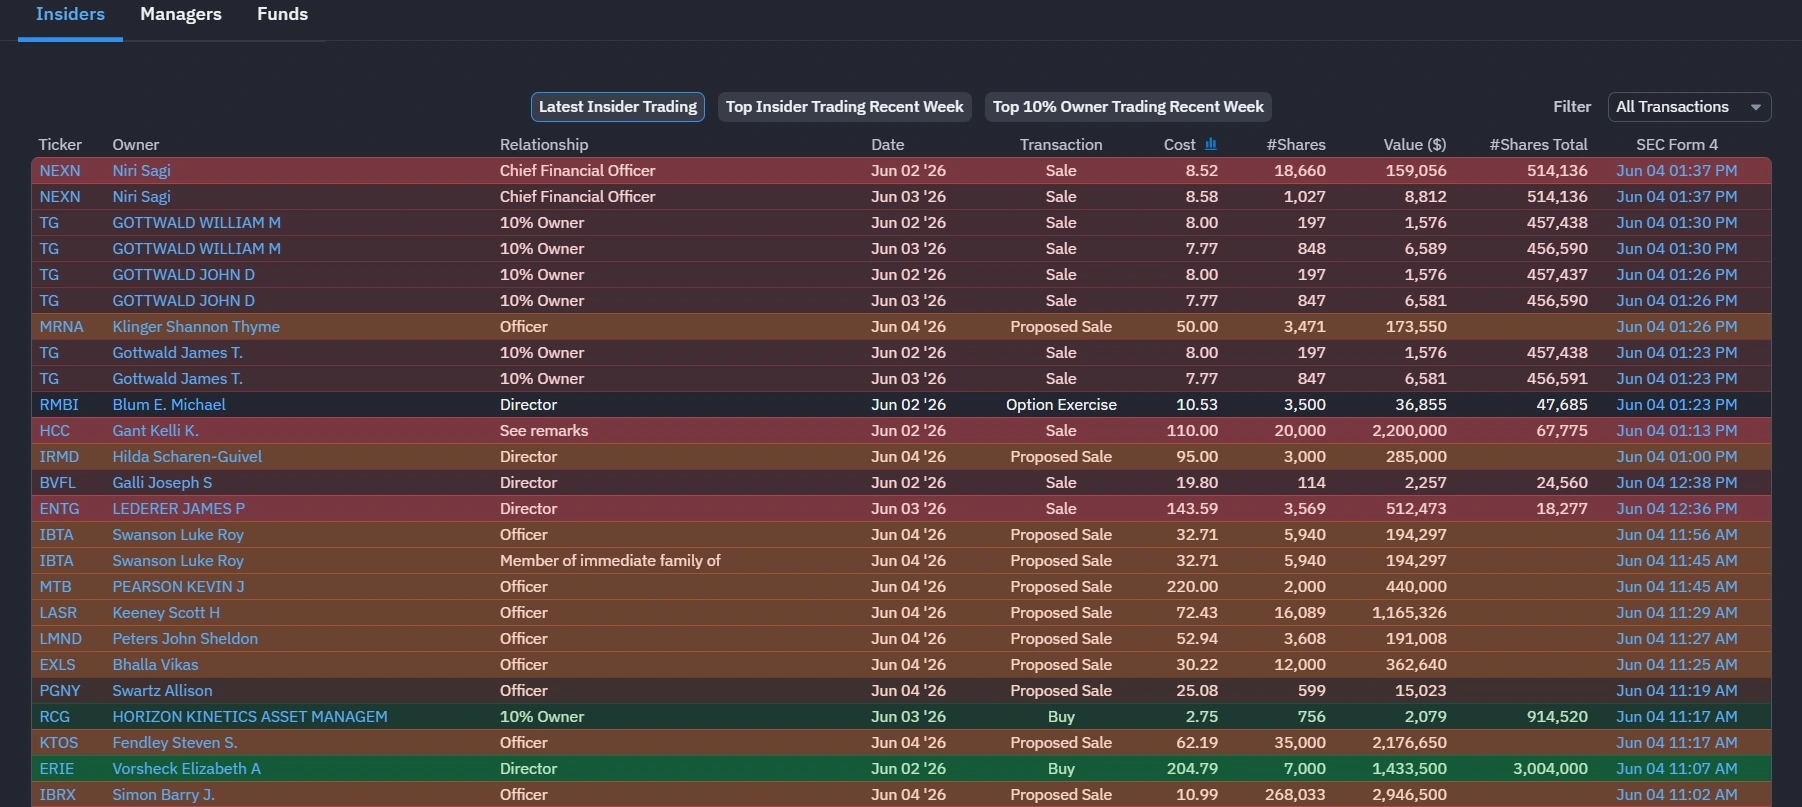The image size is (1802, 807).
Task: Click the Value ($) column header
Action: coord(1415,145)
